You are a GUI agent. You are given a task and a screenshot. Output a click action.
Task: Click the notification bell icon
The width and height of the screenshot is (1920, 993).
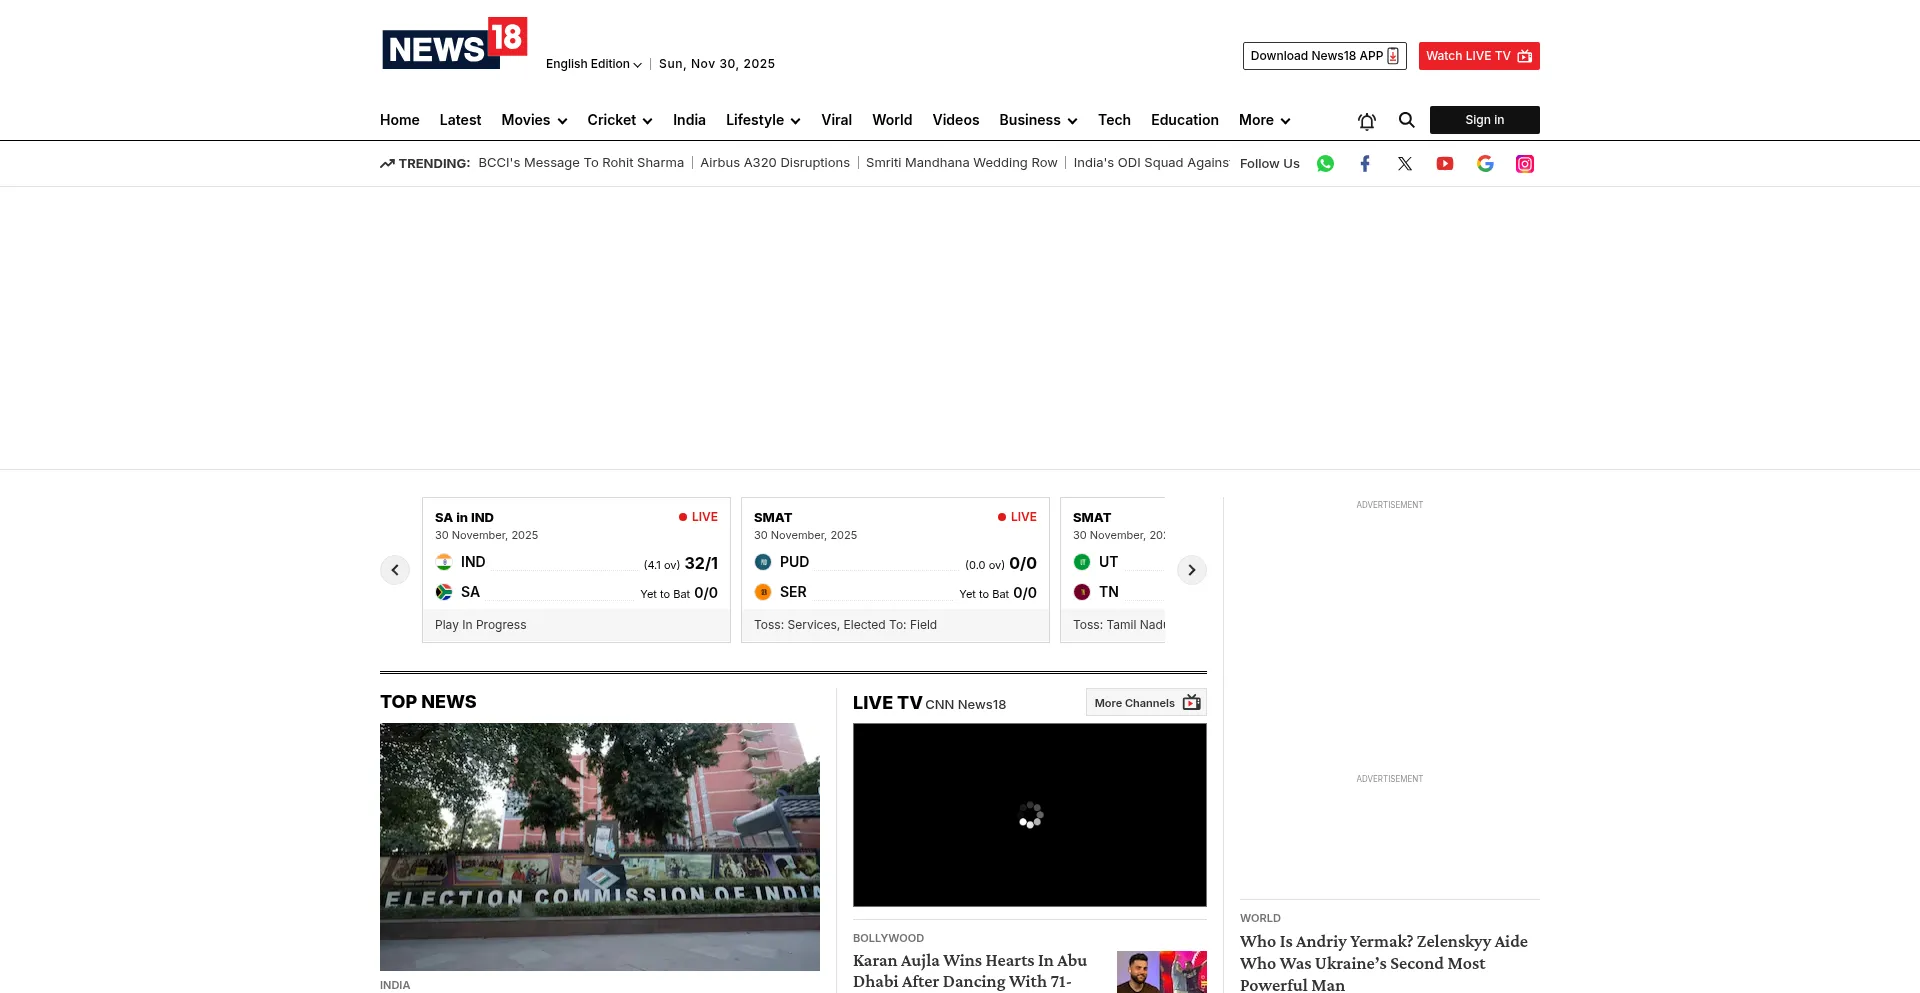click(1366, 121)
